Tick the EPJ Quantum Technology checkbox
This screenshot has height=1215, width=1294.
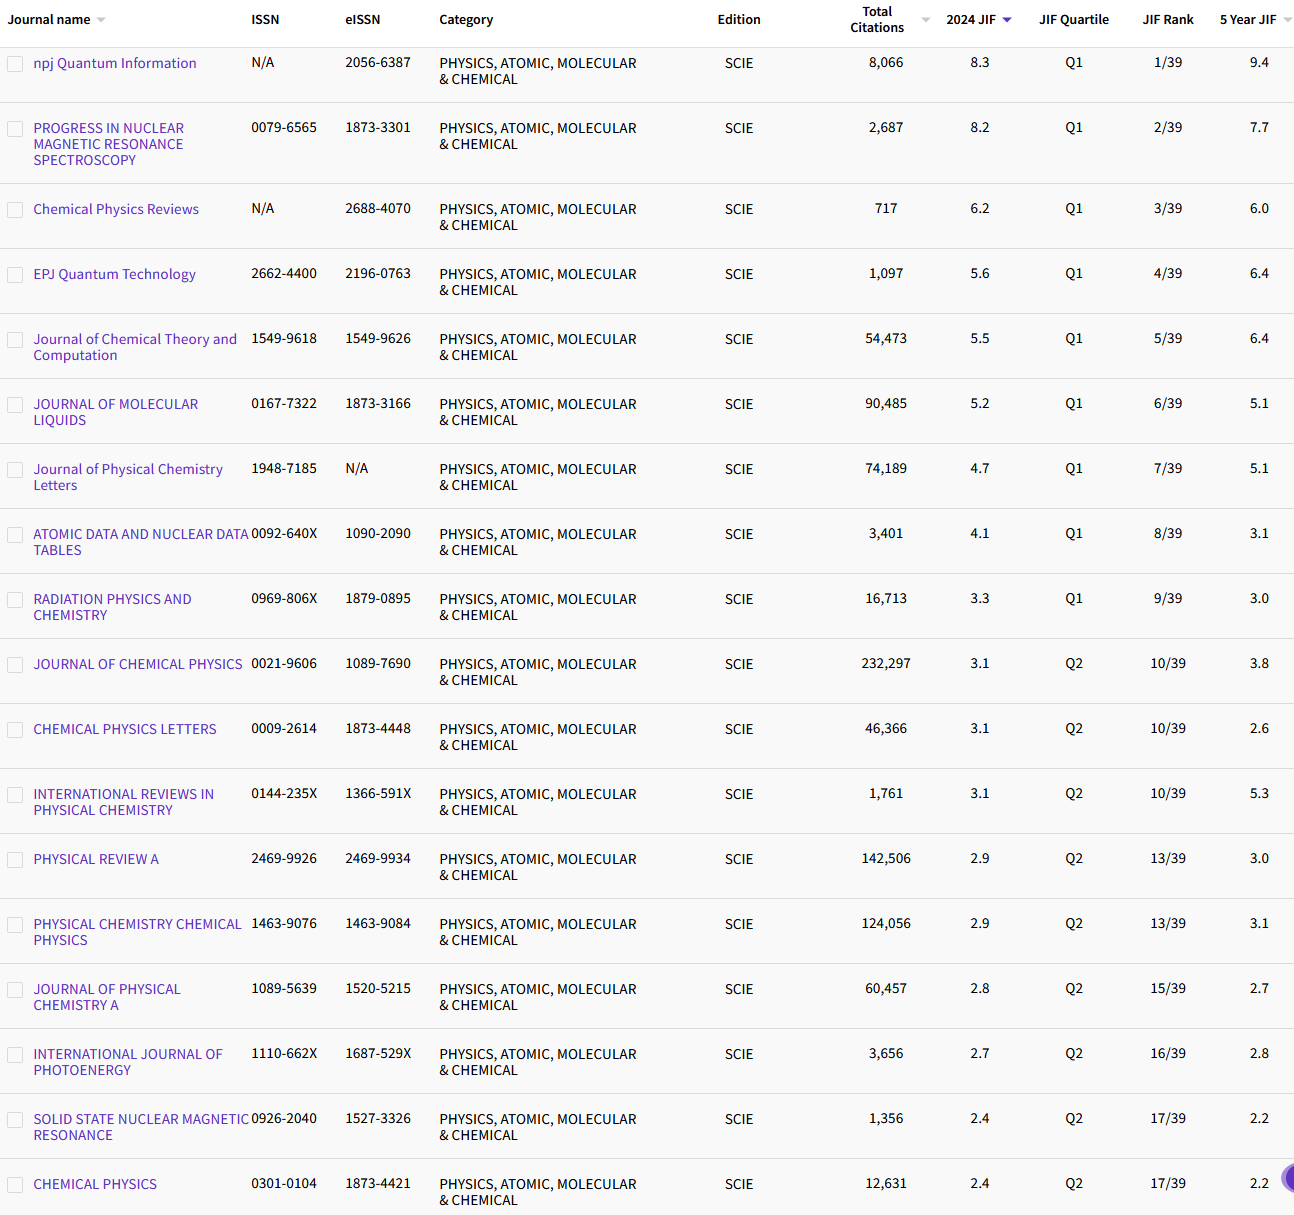pos(15,275)
